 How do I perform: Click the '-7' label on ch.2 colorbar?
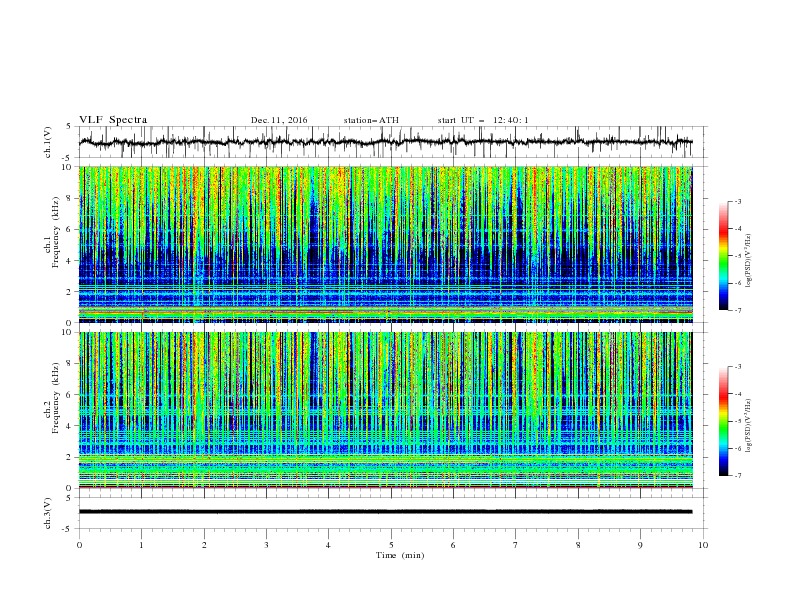point(737,476)
